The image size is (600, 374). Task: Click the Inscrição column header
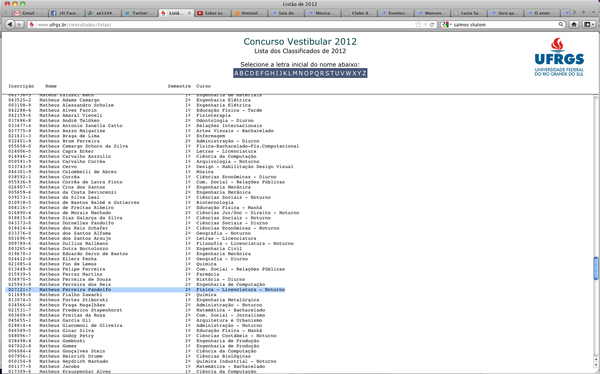(x=21, y=86)
